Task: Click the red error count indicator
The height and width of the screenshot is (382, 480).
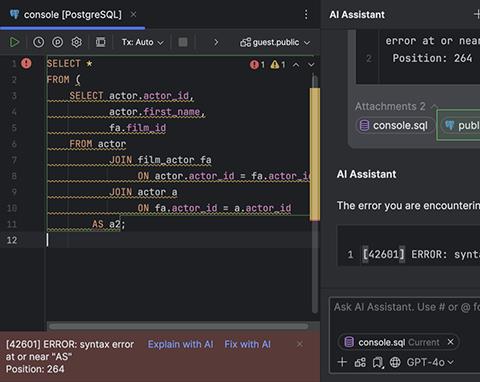Action: (257, 64)
